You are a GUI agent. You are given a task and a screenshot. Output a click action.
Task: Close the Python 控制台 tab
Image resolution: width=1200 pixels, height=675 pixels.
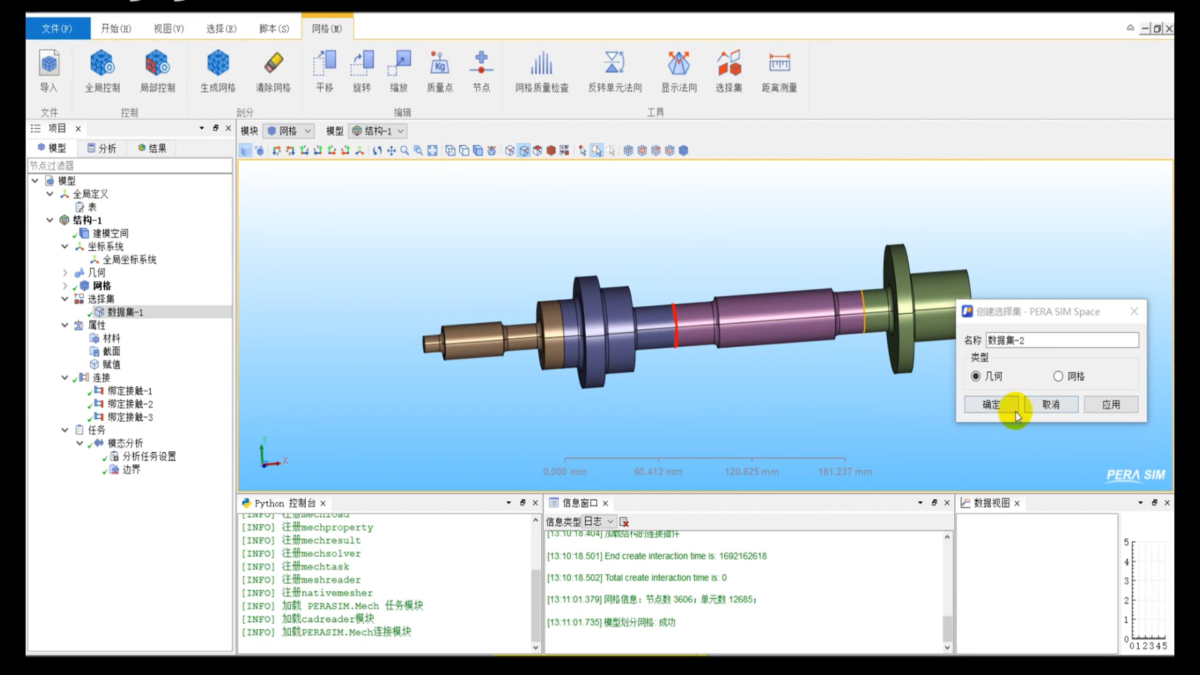pyautogui.click(x=323, y=503)
